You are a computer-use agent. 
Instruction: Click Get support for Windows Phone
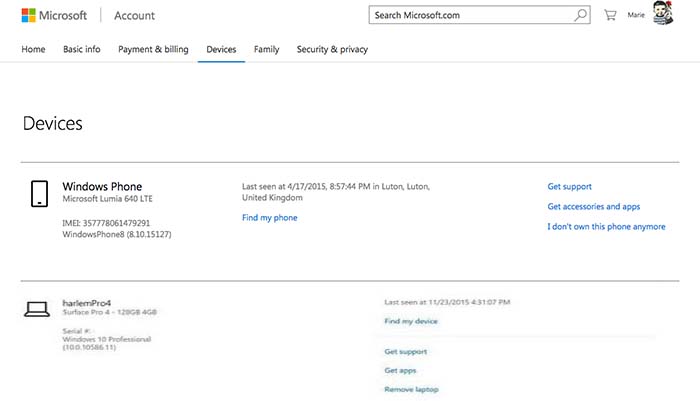click(570, 186)
